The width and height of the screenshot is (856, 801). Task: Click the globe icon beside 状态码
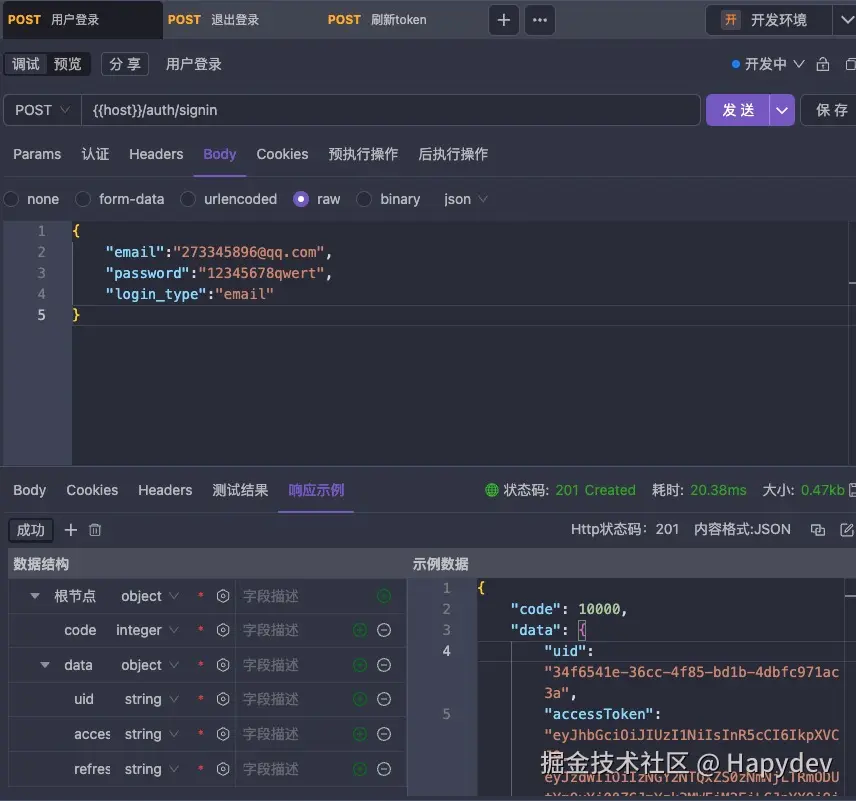click(491, 490)
